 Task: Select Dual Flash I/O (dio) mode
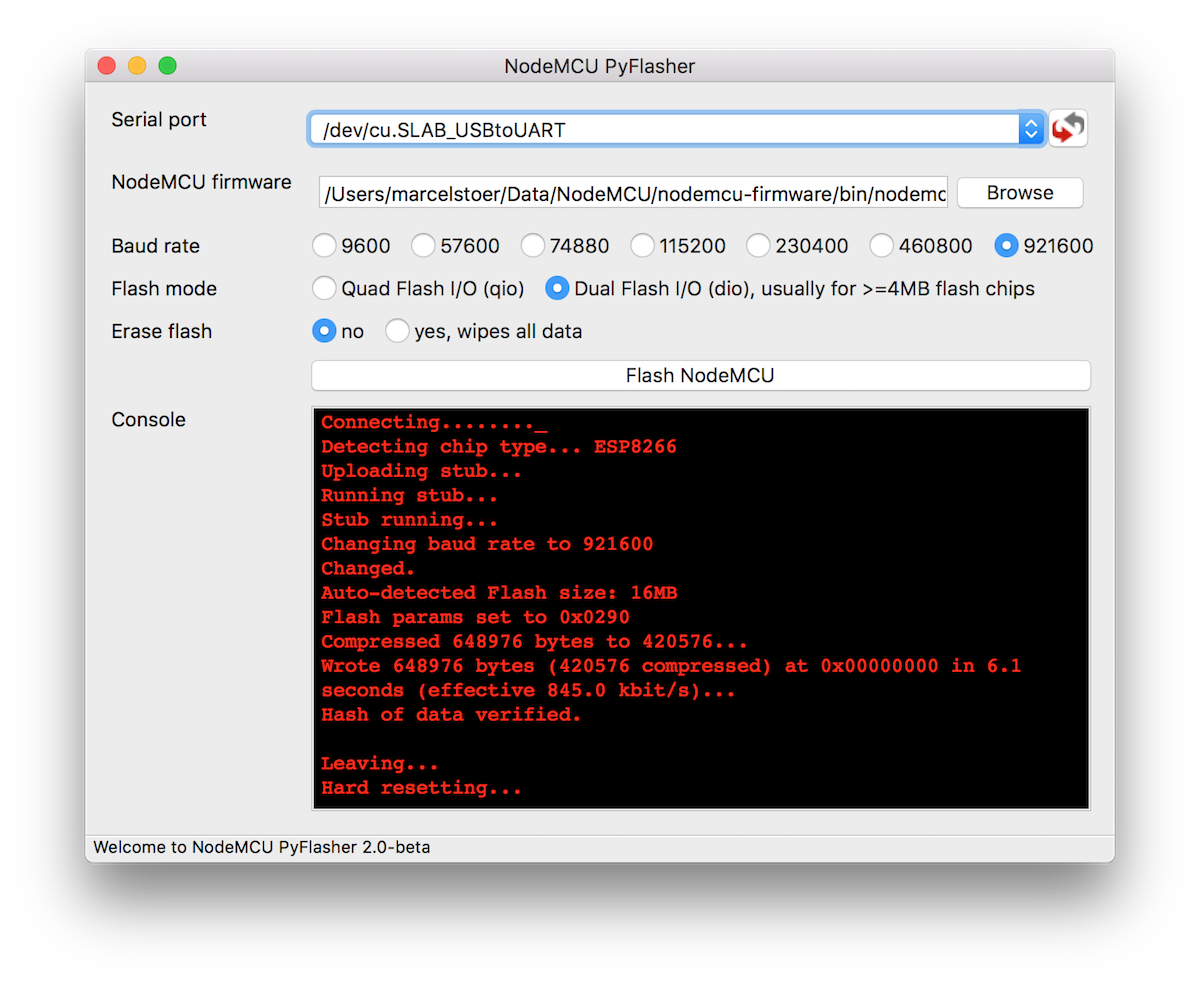point(557,289)
